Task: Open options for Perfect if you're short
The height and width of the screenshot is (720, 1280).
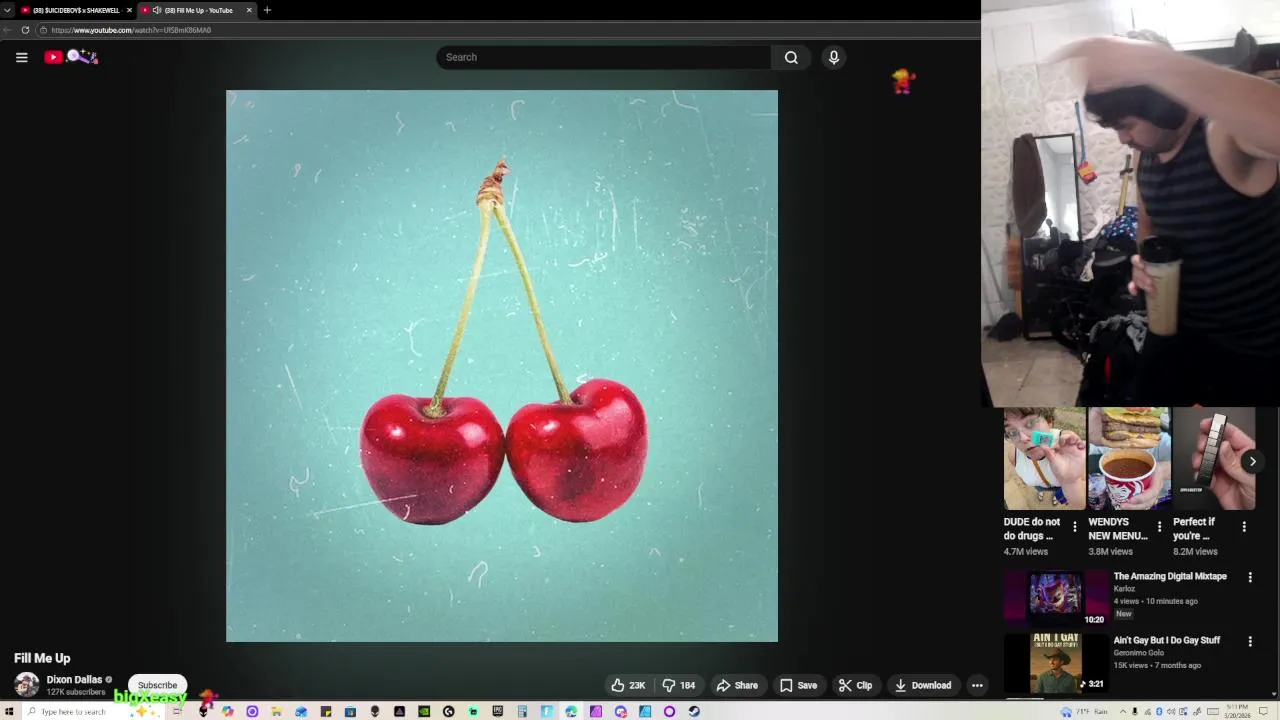Action: pyautogui.click(x=1244, y=526)
